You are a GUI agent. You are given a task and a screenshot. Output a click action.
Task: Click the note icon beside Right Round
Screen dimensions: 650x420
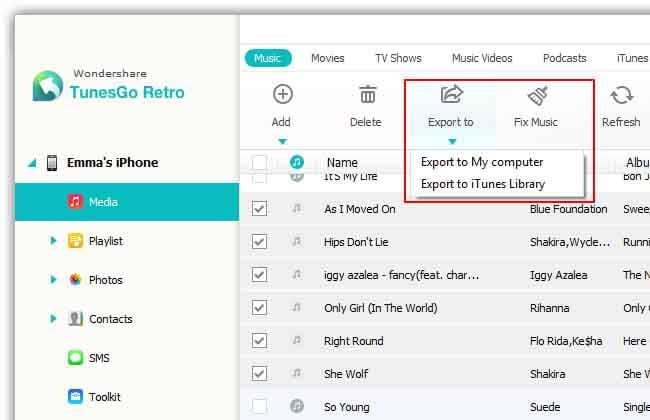(296, 340)
